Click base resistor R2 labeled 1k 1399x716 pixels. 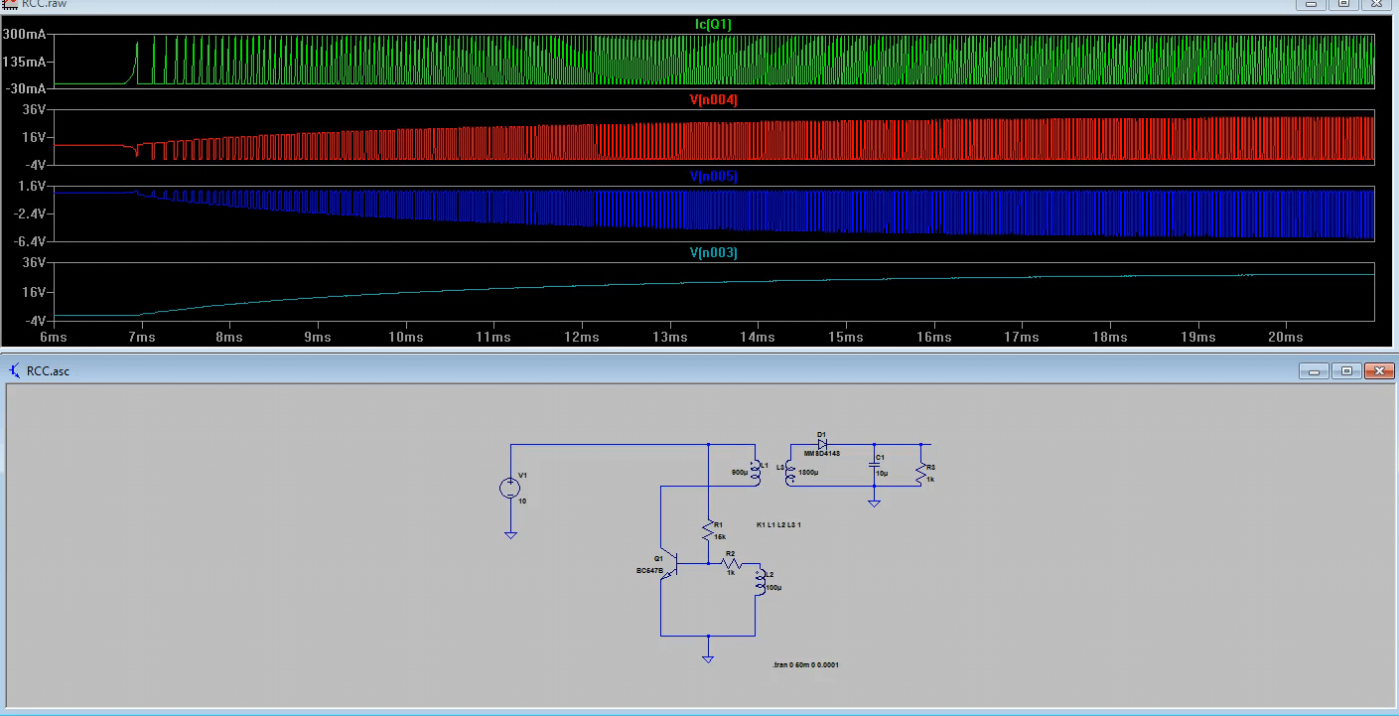tap(730, 565)
